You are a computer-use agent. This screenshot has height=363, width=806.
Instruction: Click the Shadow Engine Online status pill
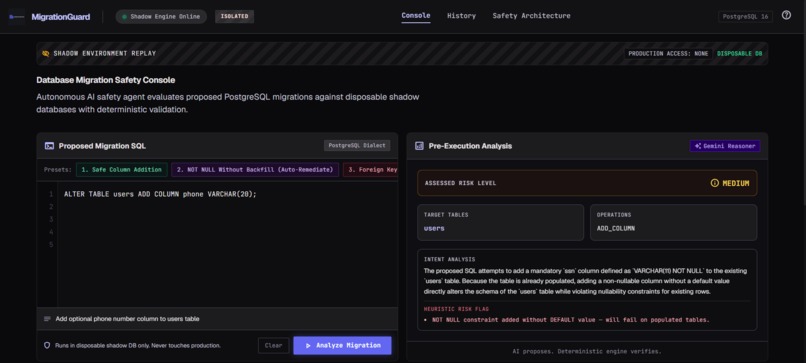pyautogui.click(x=161, y=16)
